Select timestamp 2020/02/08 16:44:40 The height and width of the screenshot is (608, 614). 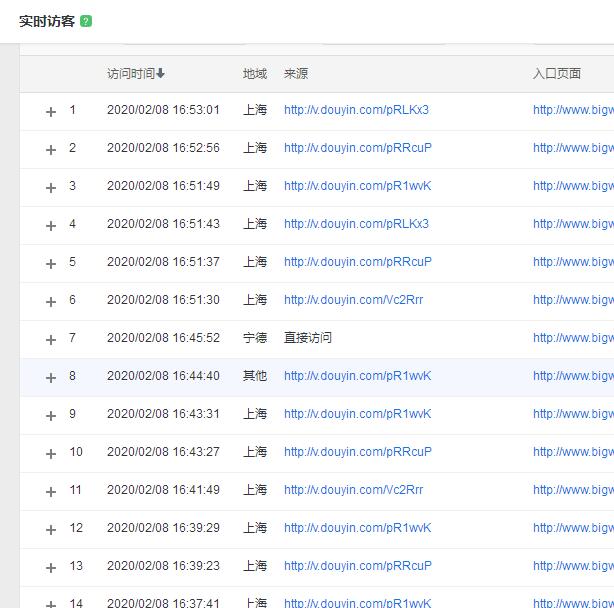pyautogui.click(x=163, y=376)
